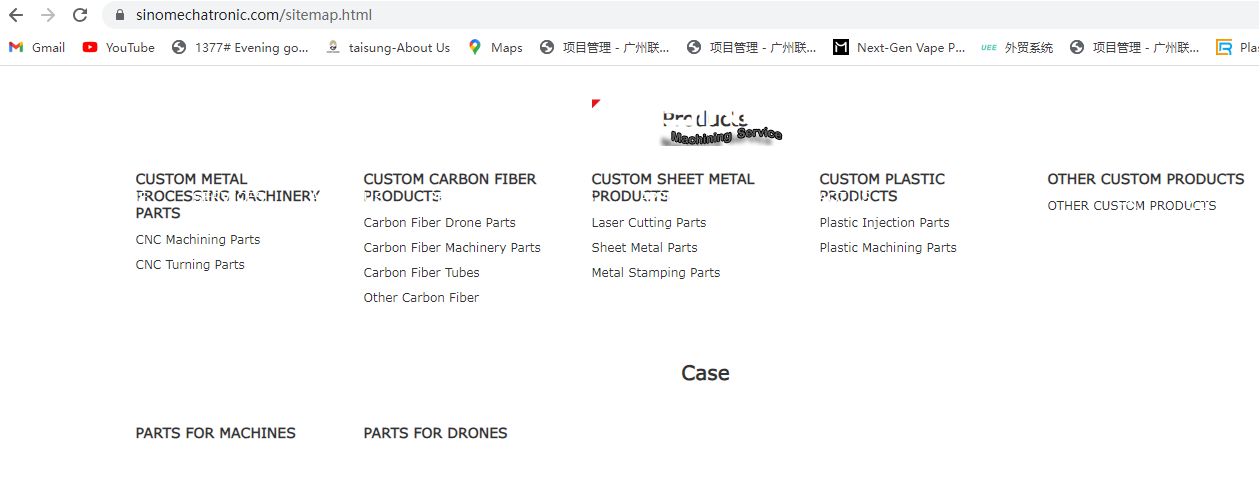The image size is (1259, 498).
Task: Open the Maps bookmark
Action: 495,47
